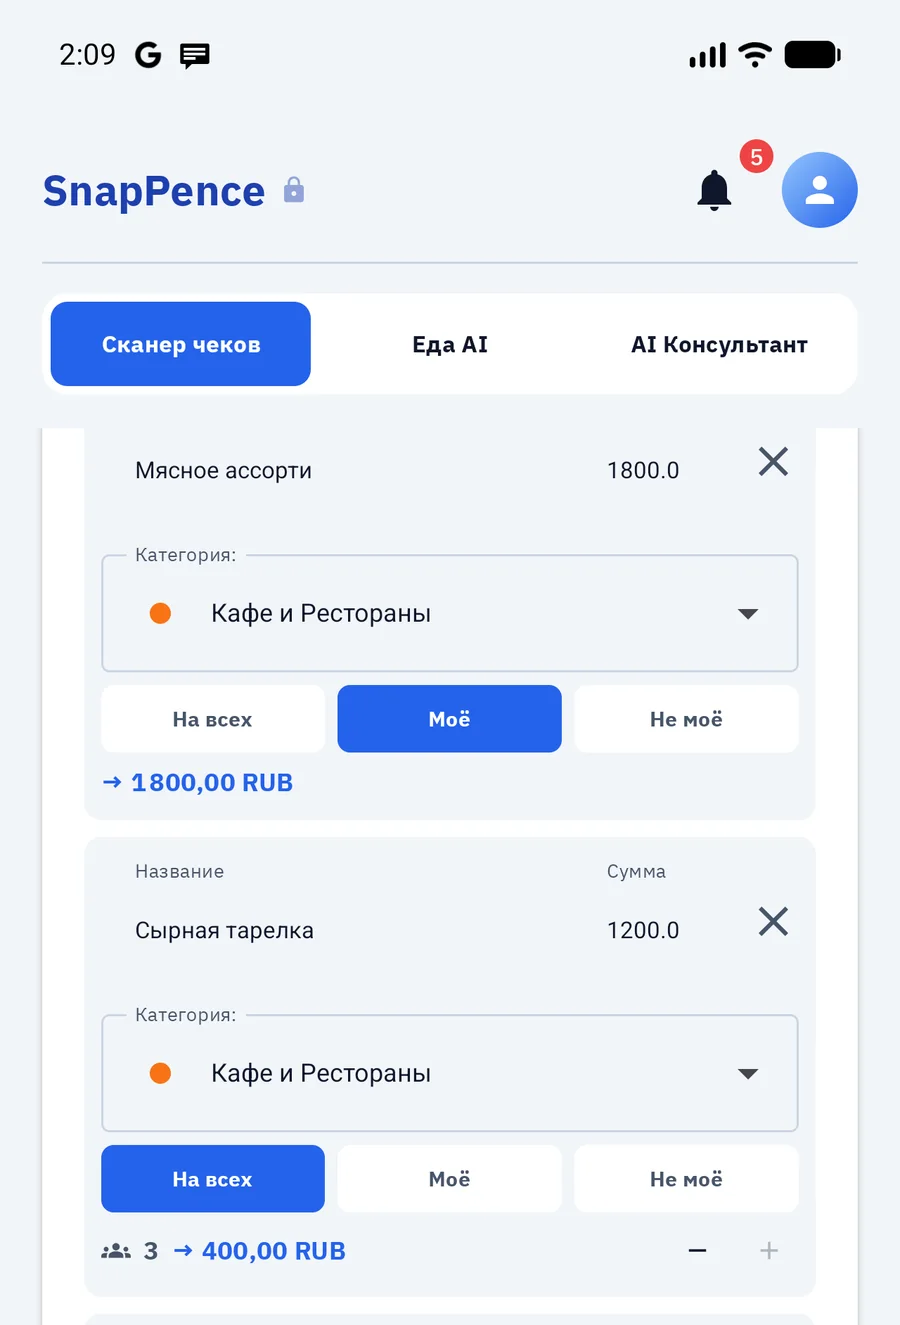
Task: Increase people count with plus icon
Action: 769,1250
